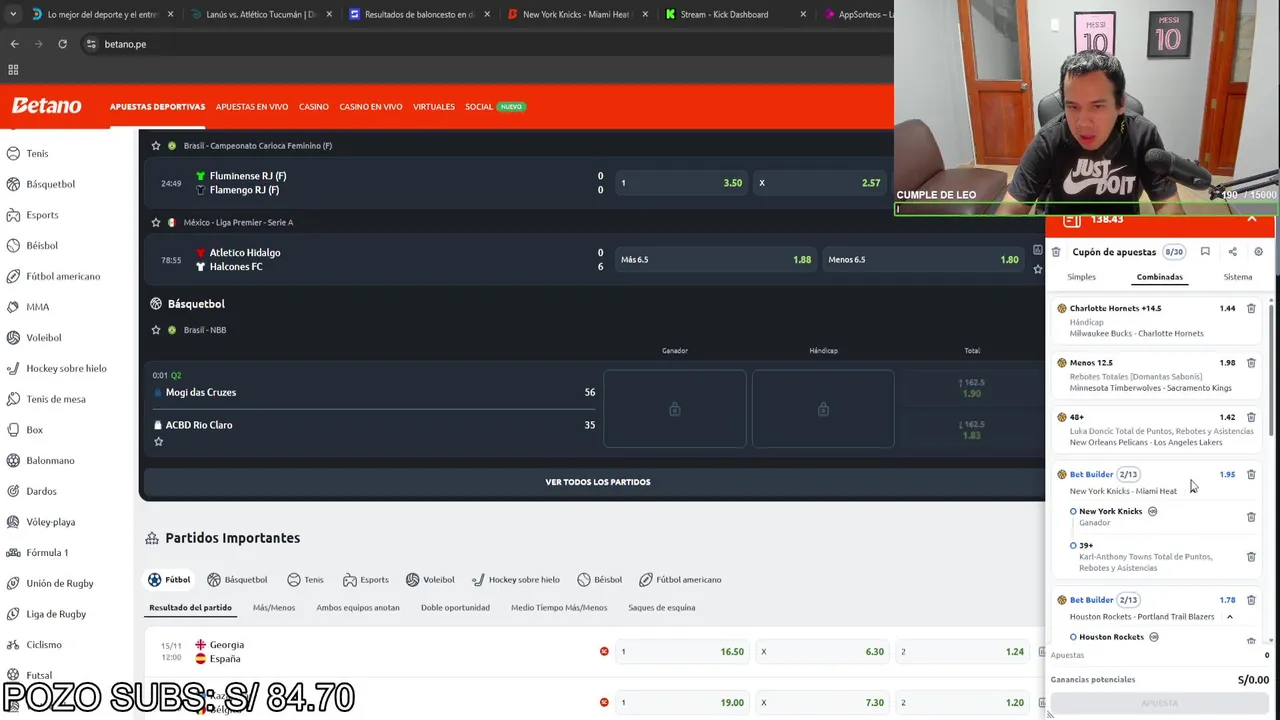Open the Sistema coupon tab

(1237, 277)
